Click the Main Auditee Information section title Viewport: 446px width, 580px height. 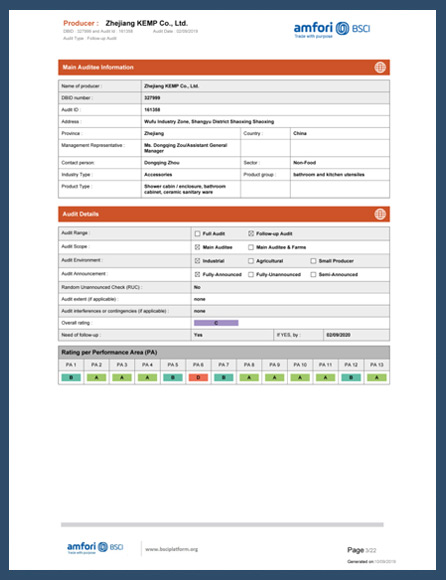[98, 67]
